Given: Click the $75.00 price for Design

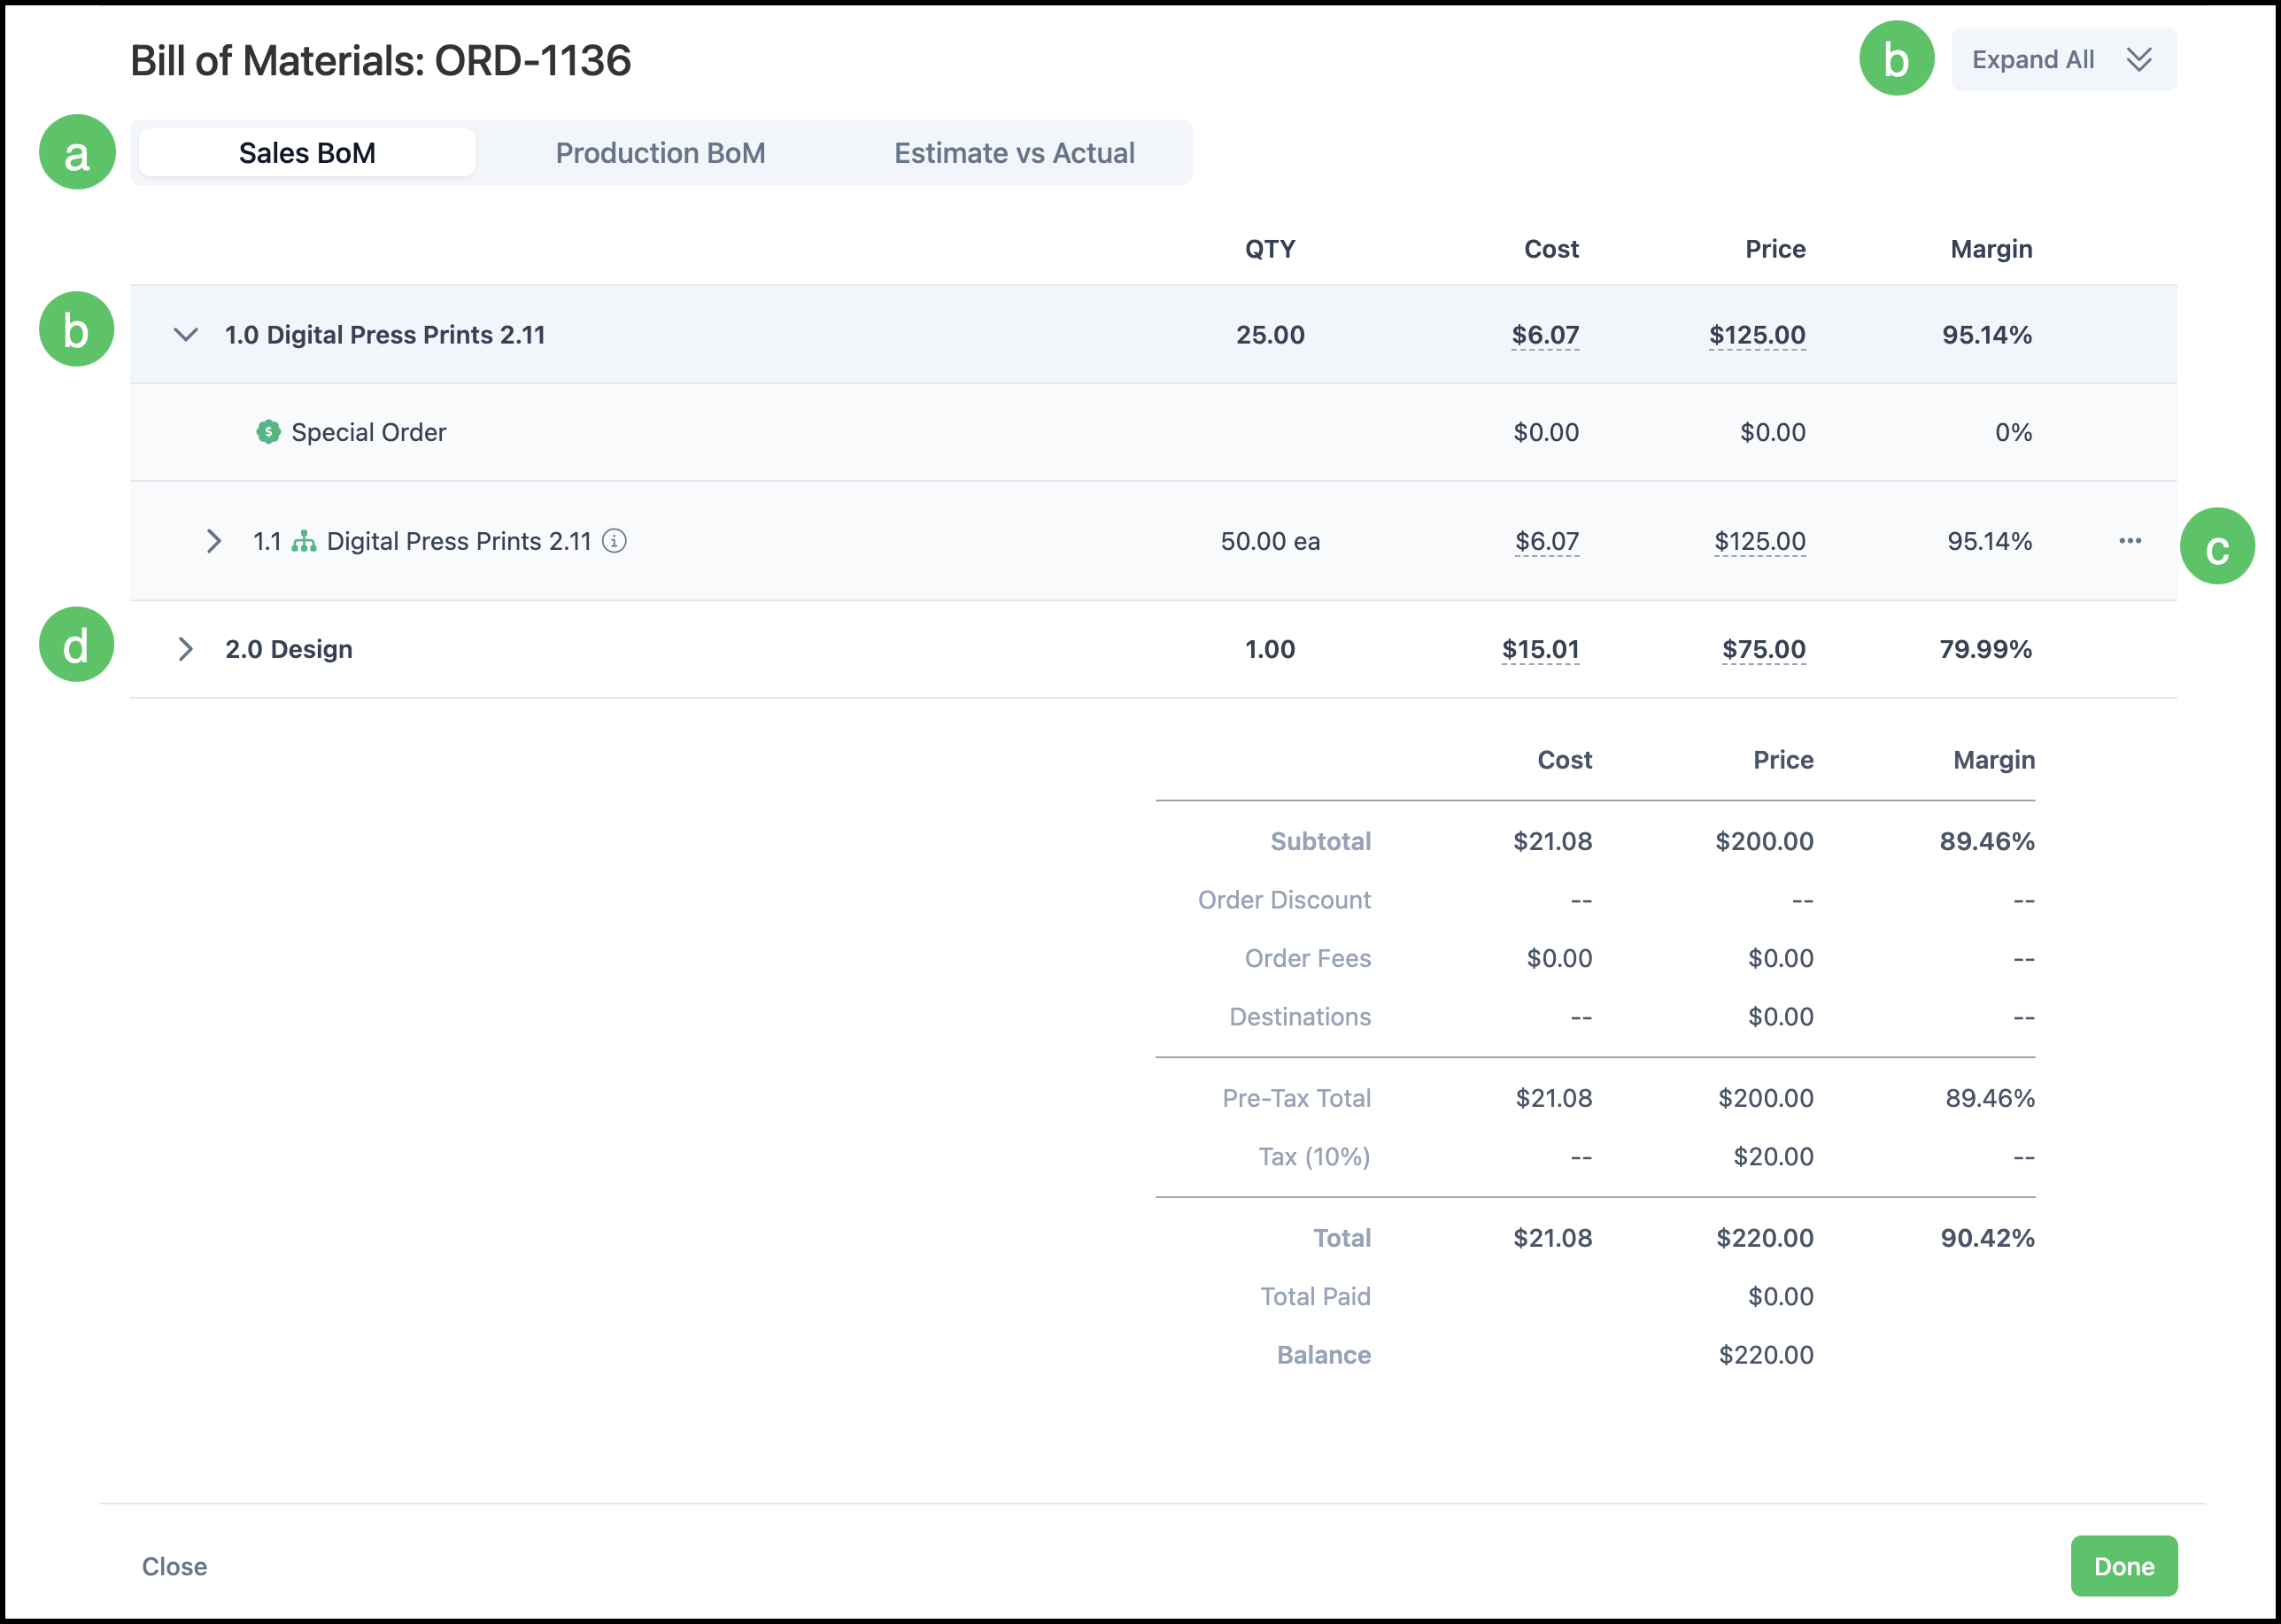Looking at the screenshot, I should (x=1764, y=649).
